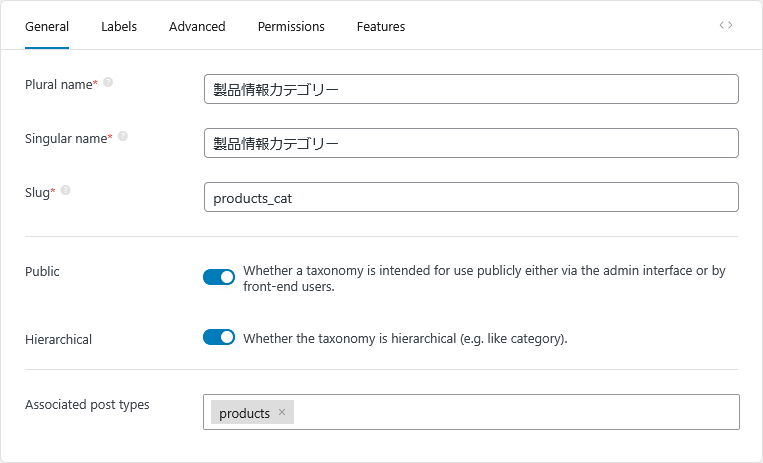Viewport: 763px width, 463px height.
Task: Edit the Slug field containing products_cat
Action: (x=470, y=197)
